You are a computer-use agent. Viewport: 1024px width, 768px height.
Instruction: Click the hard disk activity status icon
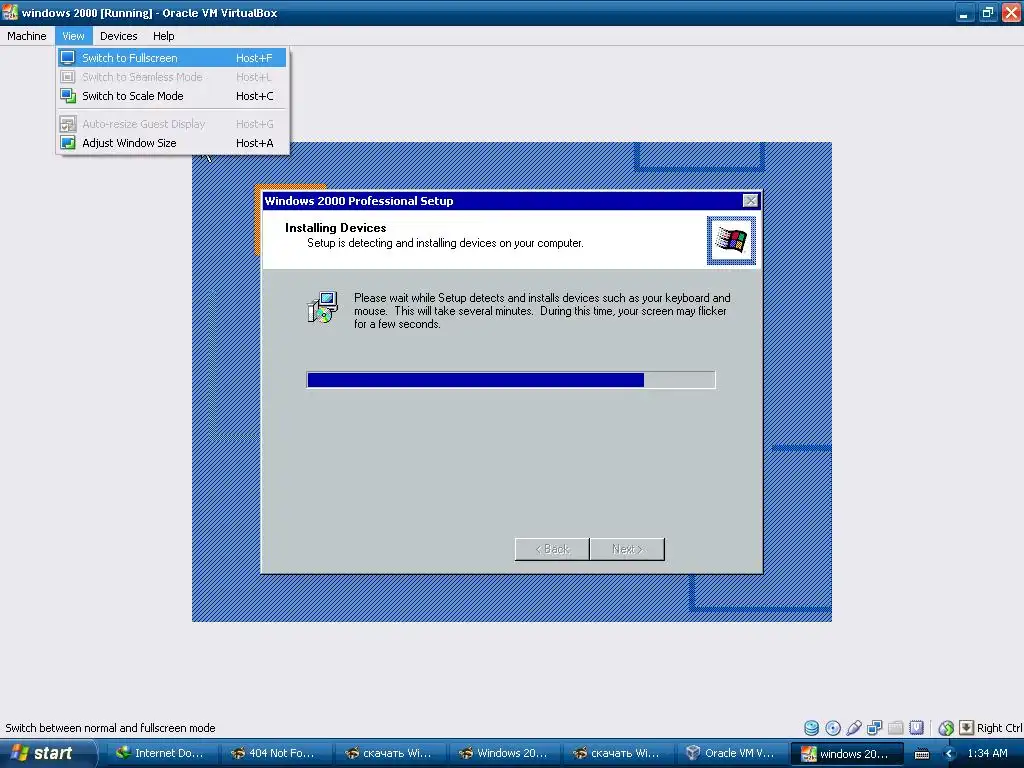(x=811, y=728)
